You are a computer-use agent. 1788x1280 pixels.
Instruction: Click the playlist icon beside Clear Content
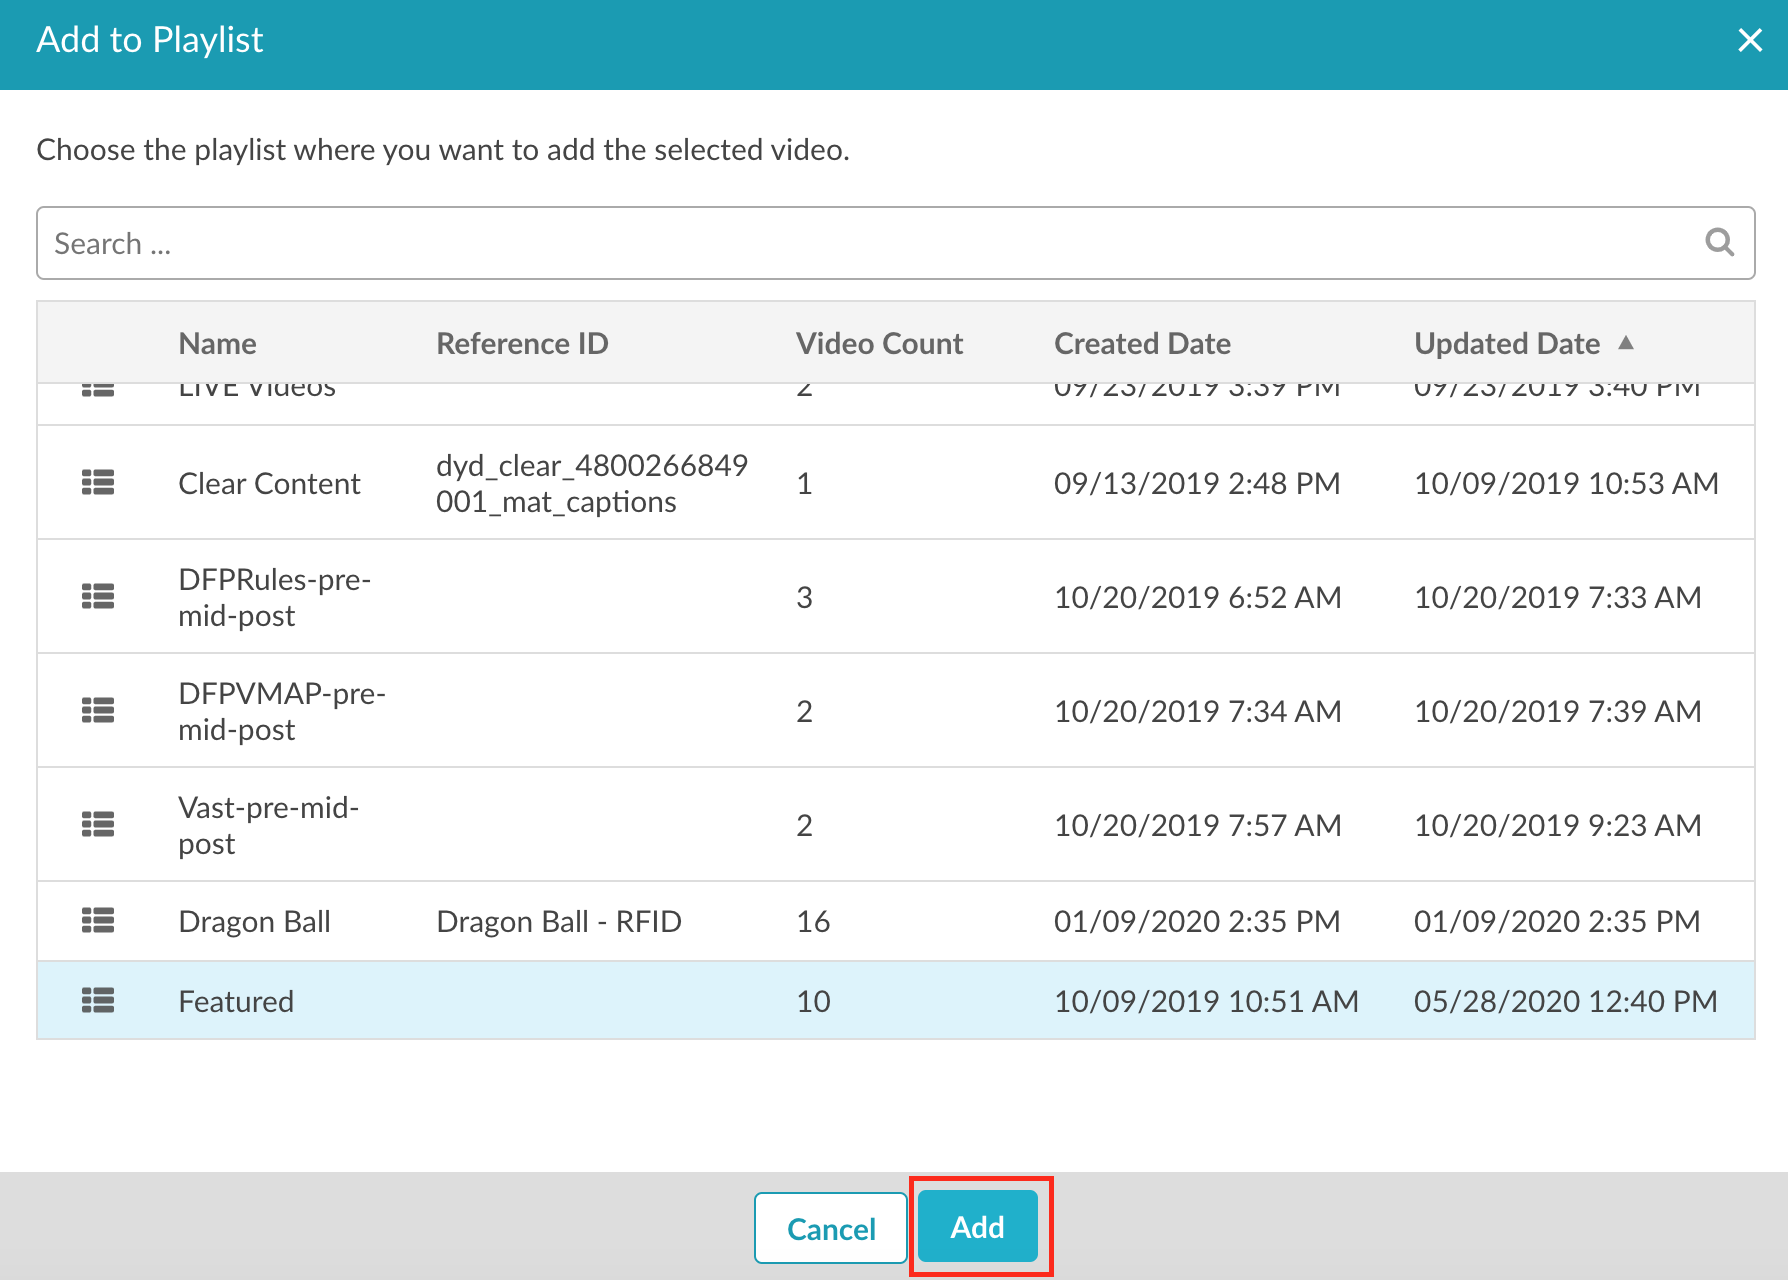coord(98,483)
